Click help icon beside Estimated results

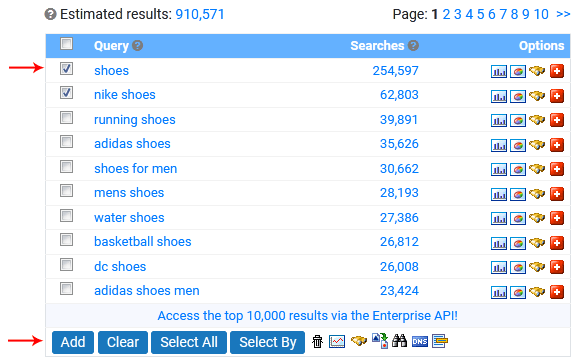(50, 14)
